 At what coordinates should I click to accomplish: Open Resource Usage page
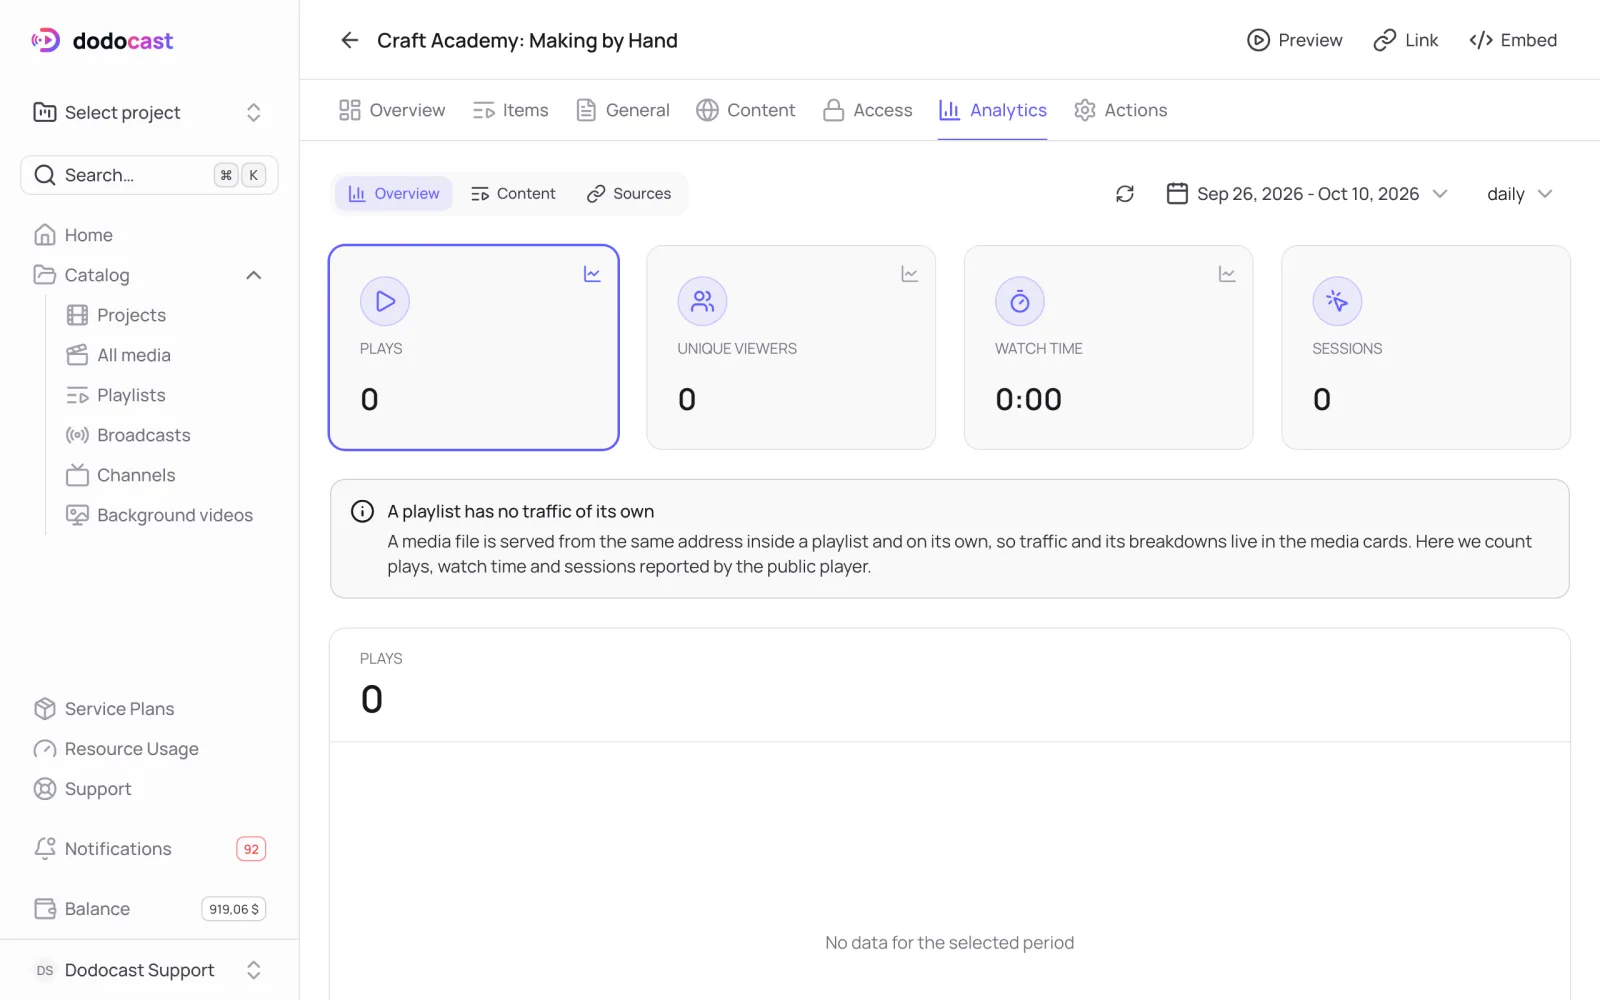pyautogui.click(x=150, y=749)
